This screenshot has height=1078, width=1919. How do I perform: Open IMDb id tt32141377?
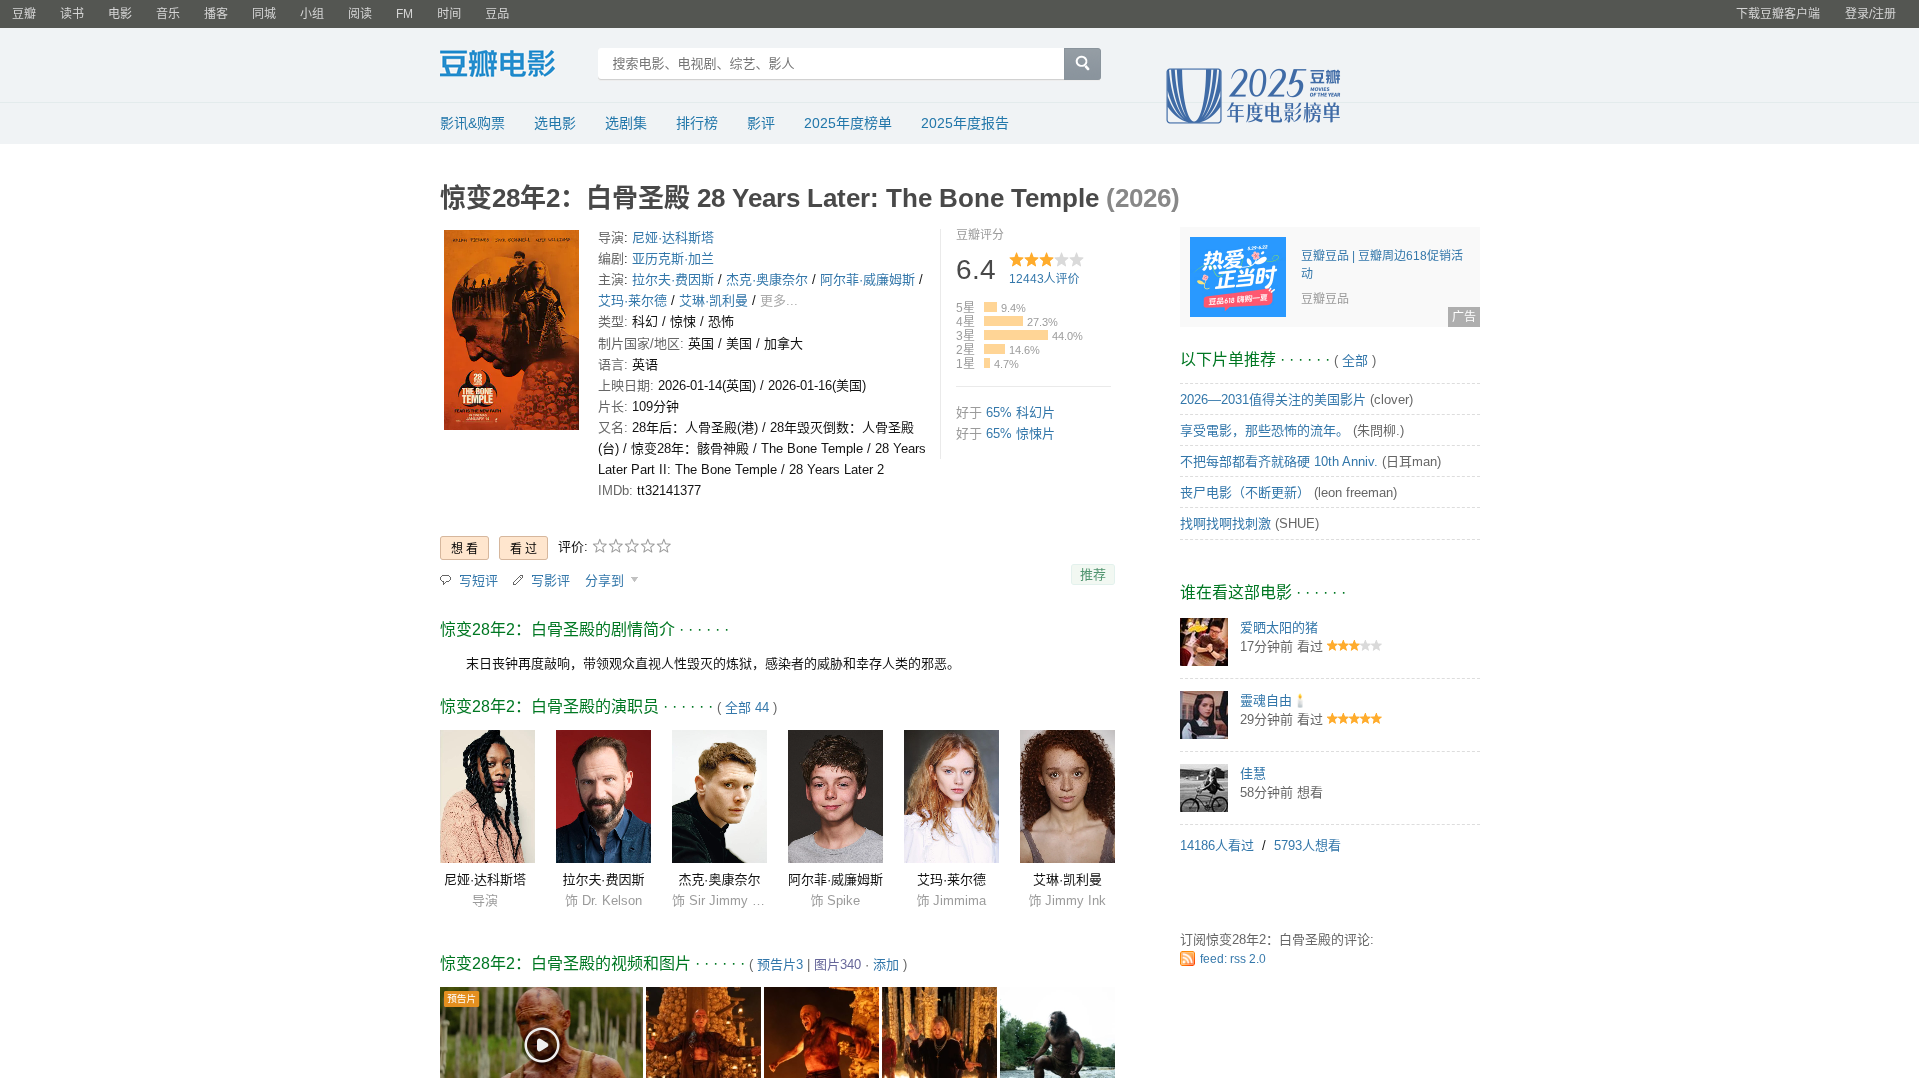click(x=669, y=491)
